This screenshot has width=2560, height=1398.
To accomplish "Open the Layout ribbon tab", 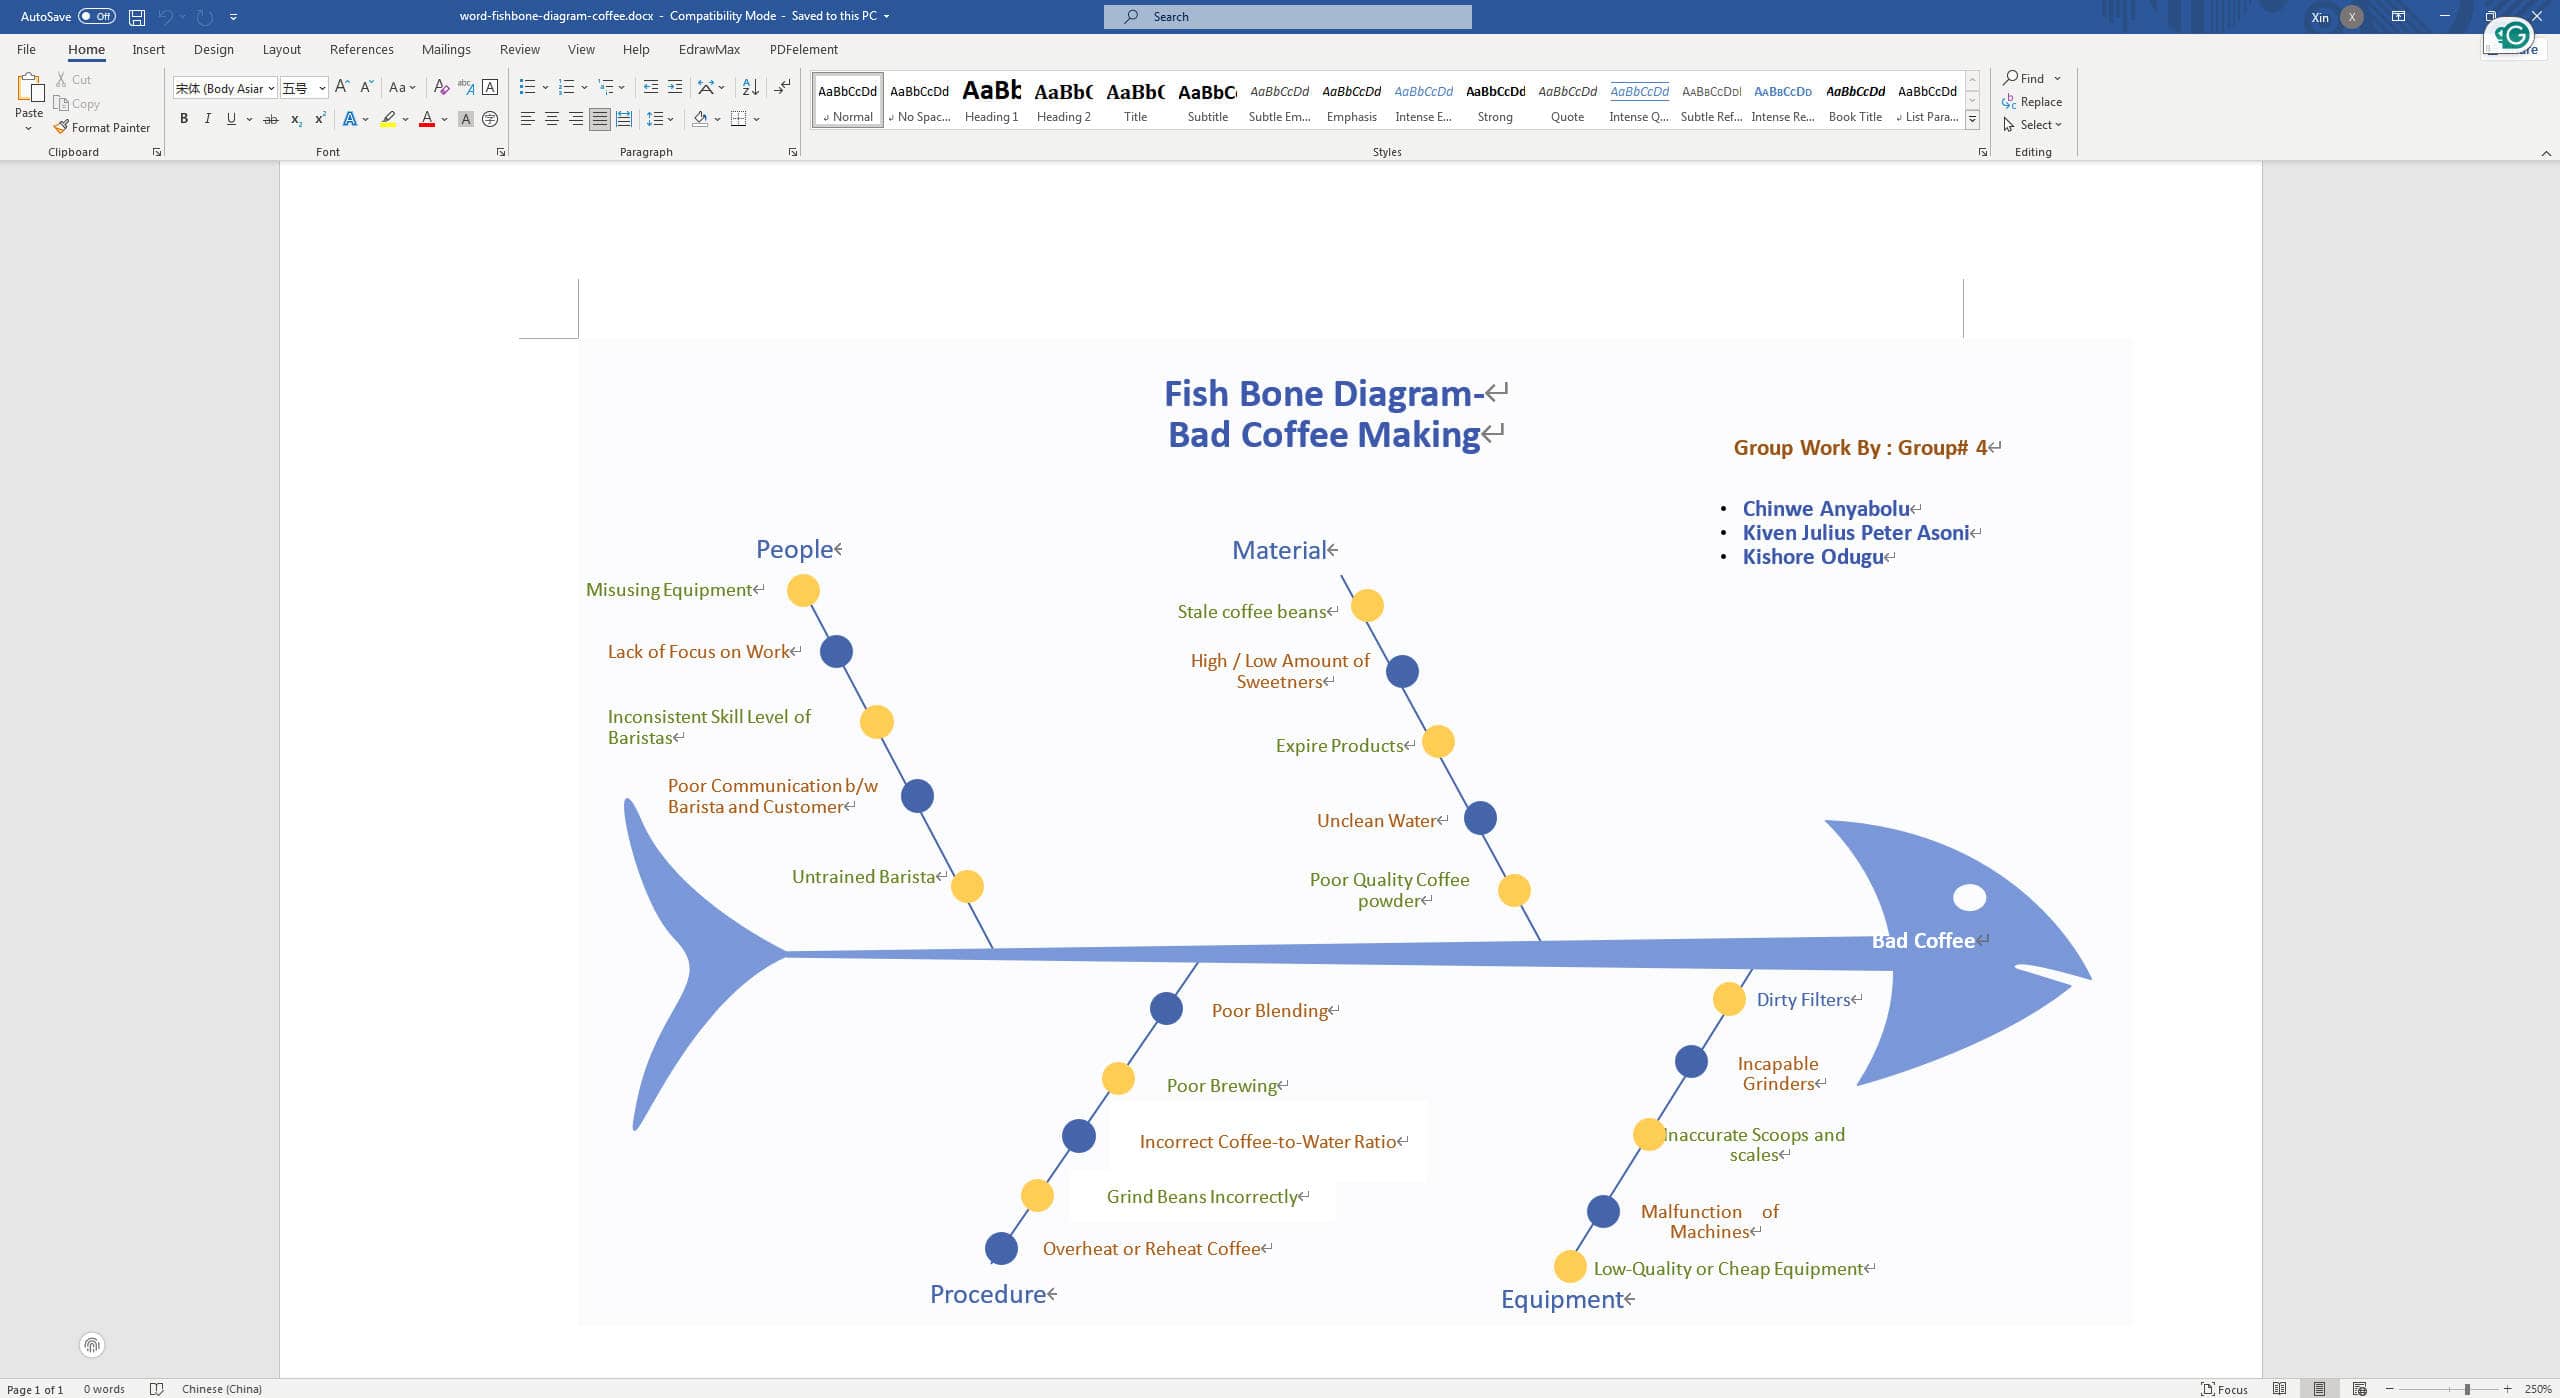I will 281,49.
